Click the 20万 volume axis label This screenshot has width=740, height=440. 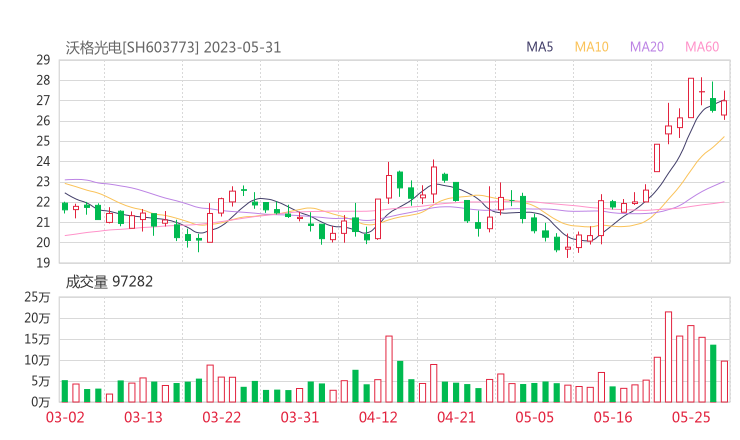pyautogui.click(x=37, y=318)
